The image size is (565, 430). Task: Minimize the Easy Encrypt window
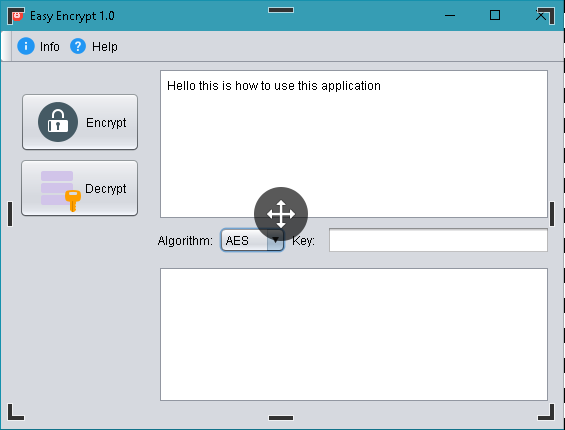[x=450, y=15]
